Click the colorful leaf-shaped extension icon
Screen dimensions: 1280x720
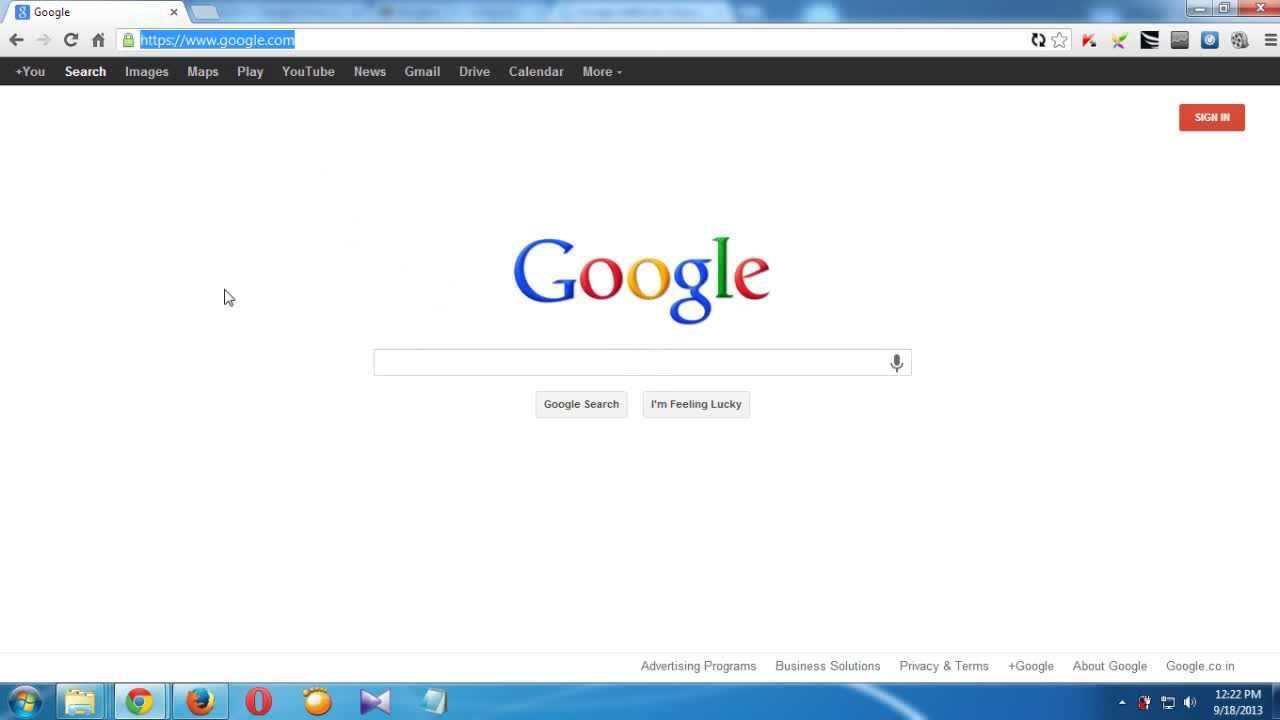point(1120,40)
